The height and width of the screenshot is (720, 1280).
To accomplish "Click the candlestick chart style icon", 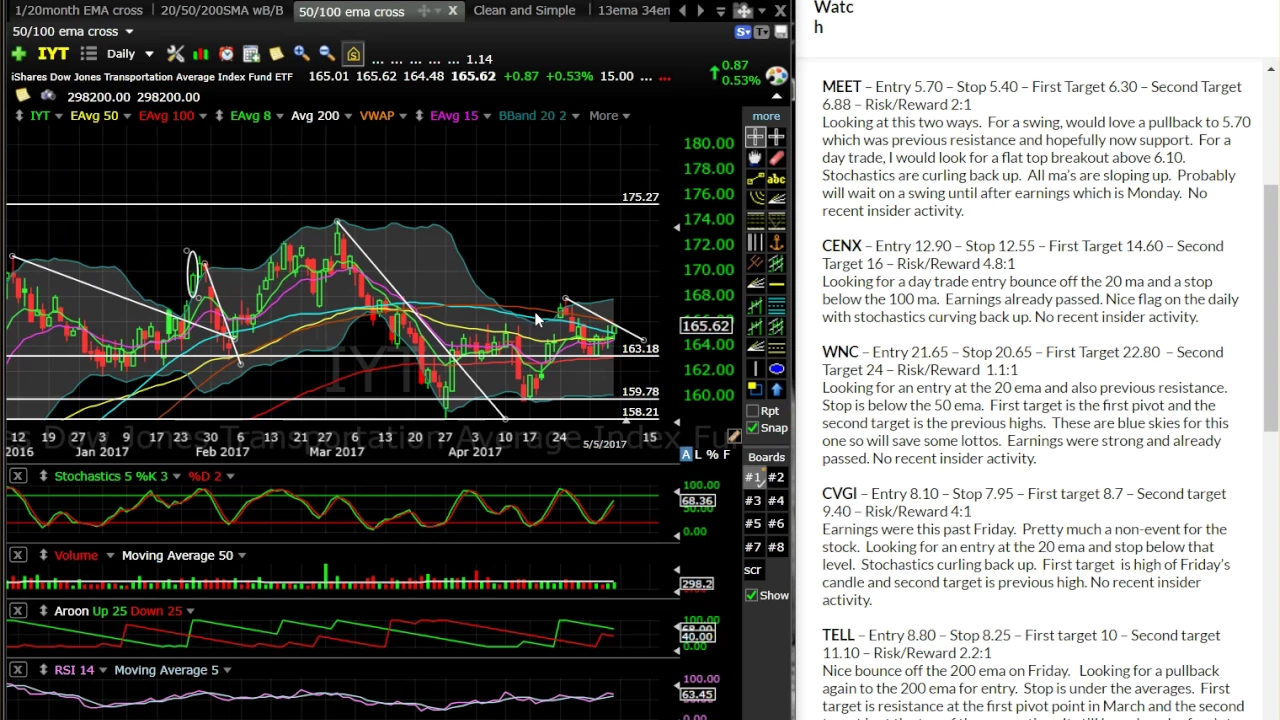I will 201,54.
